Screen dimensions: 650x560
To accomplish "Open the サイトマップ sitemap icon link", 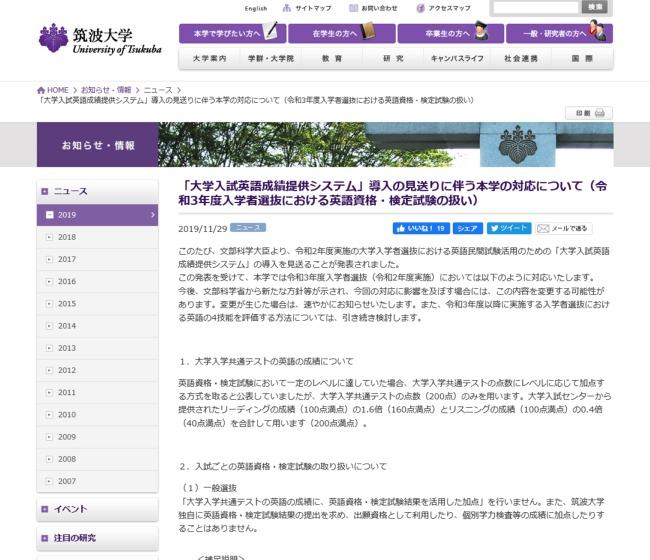I will [x=307, y=8].
